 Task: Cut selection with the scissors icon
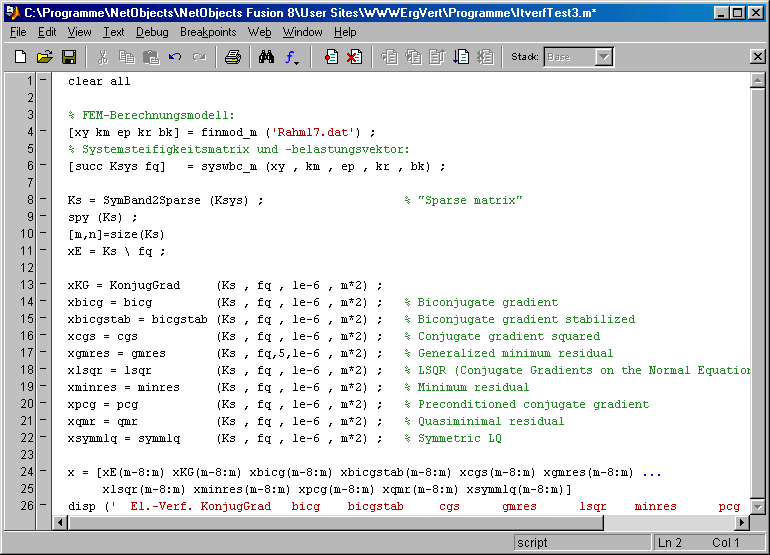103,57
